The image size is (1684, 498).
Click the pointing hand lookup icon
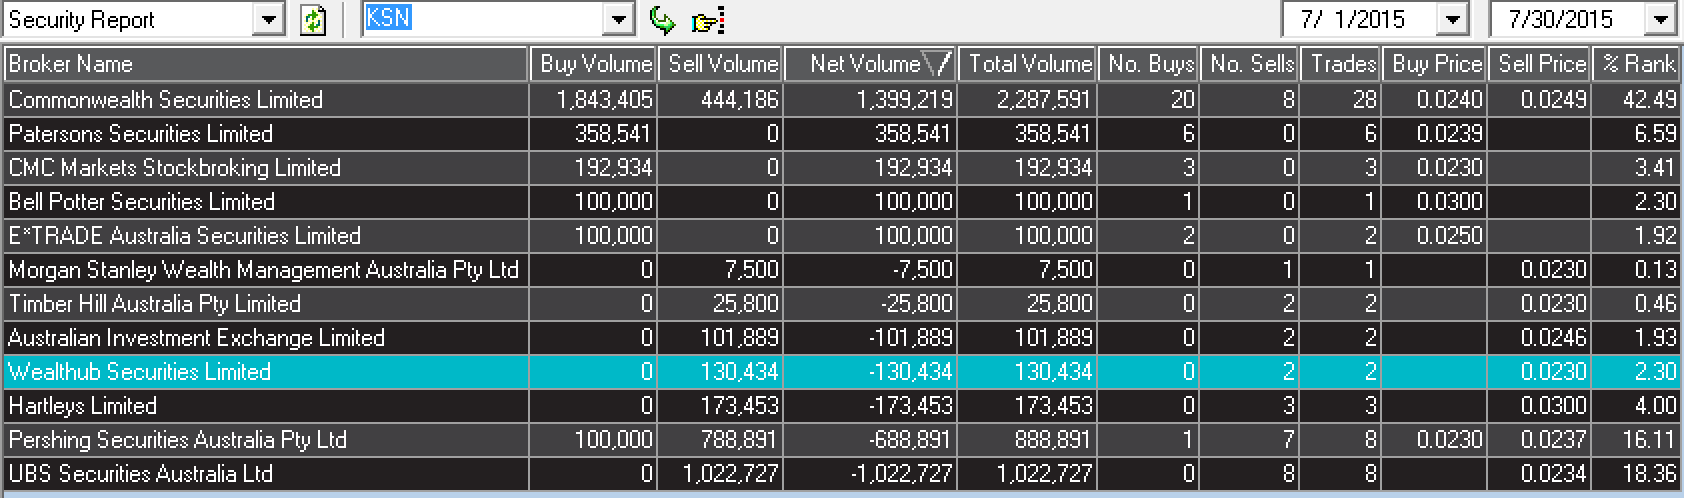click(707, 21)
